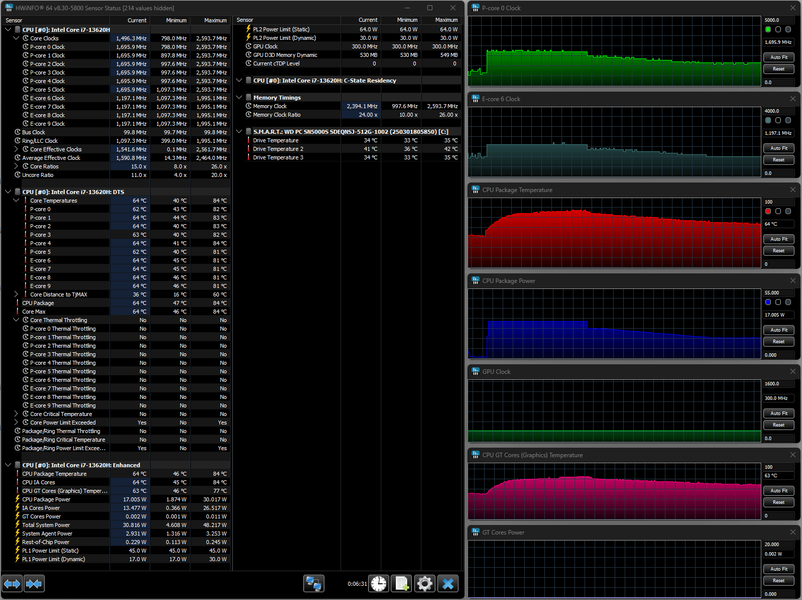Click the log file start icon
Viewport: 802px width, 600px height.
tap(402, 583)
